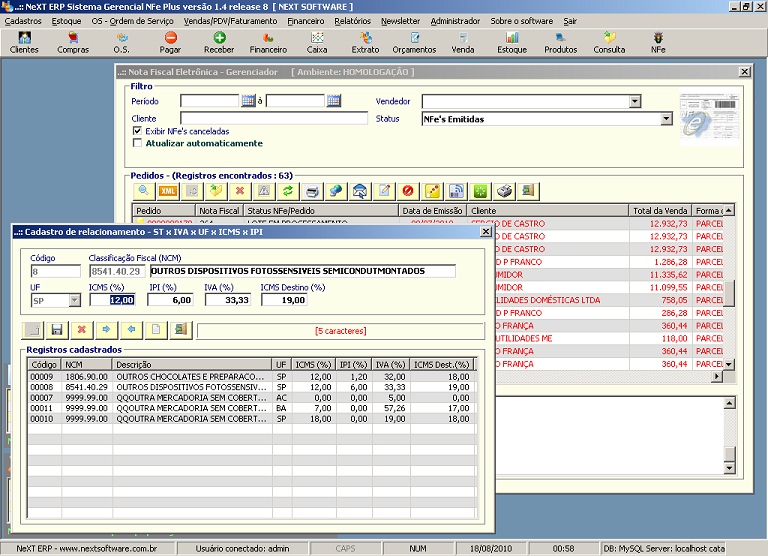
Task: Open the Caixa toolbar icon
Action: point(317,43)
